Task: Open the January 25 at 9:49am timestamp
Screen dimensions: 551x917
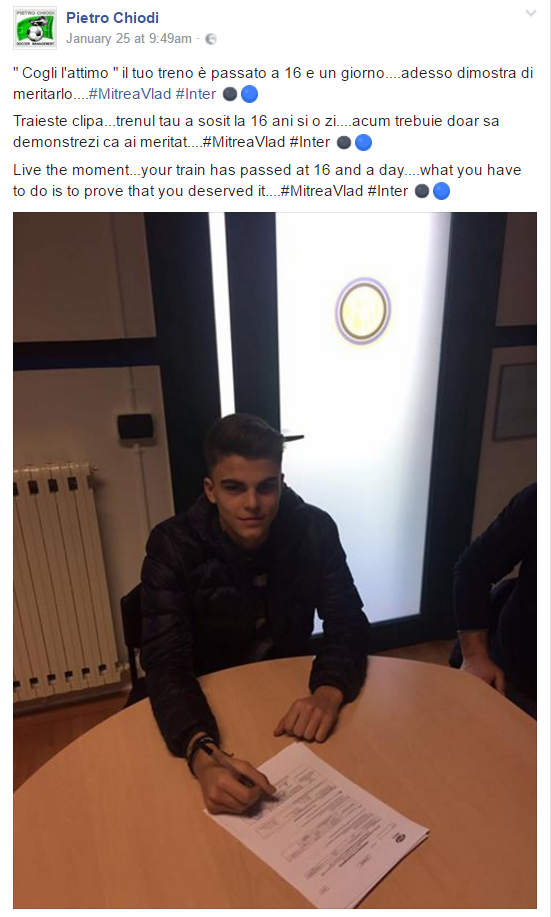Action: 129,39
